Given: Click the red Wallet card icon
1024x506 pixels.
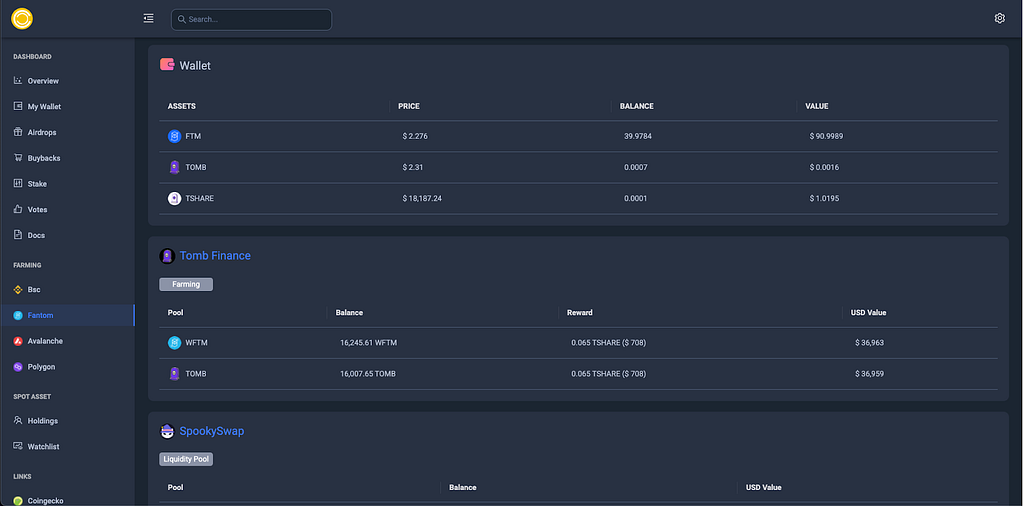Looking at the screenshot, I should point(167,65).
